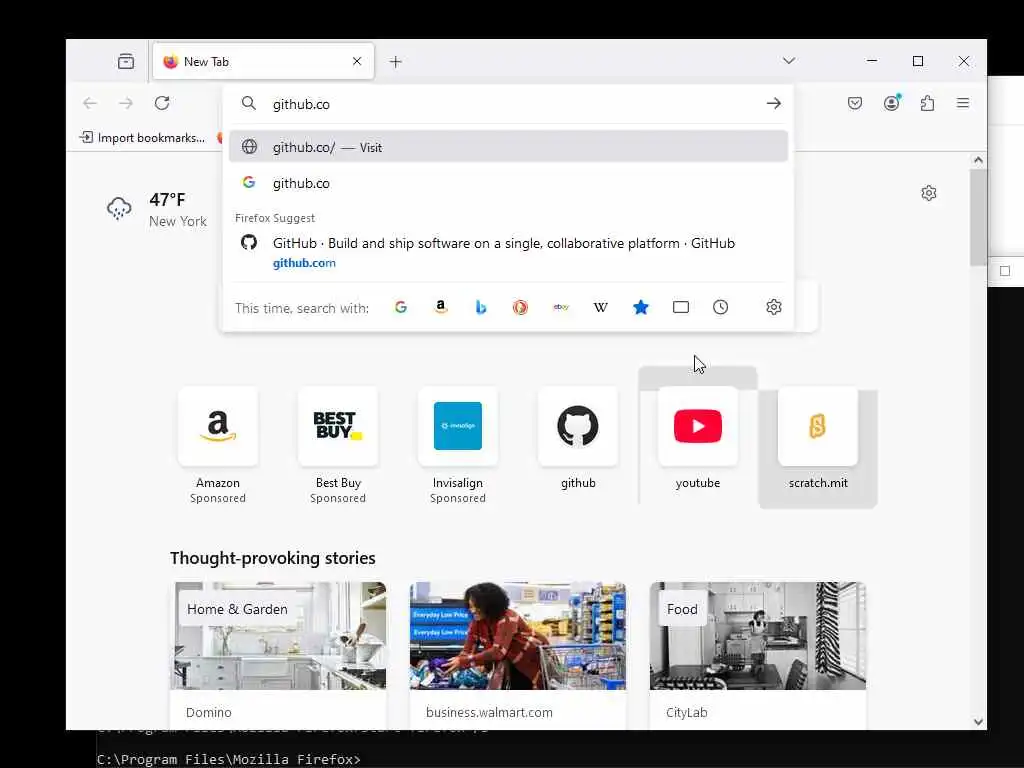Image resolution: width=1024 pixels, height=768 pixels.
Task: Open the Extensions puzzle icon
Action: point(927,103)
